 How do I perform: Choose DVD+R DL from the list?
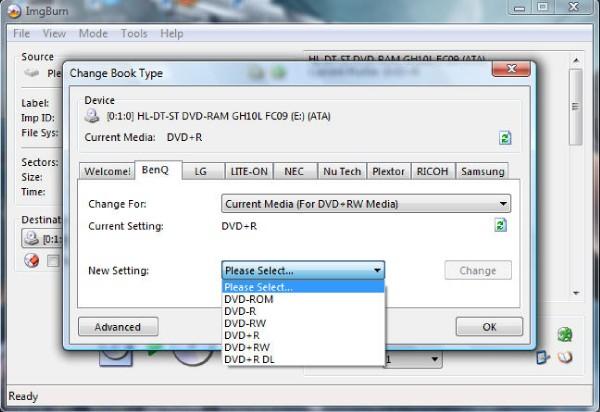coord(303,360)
